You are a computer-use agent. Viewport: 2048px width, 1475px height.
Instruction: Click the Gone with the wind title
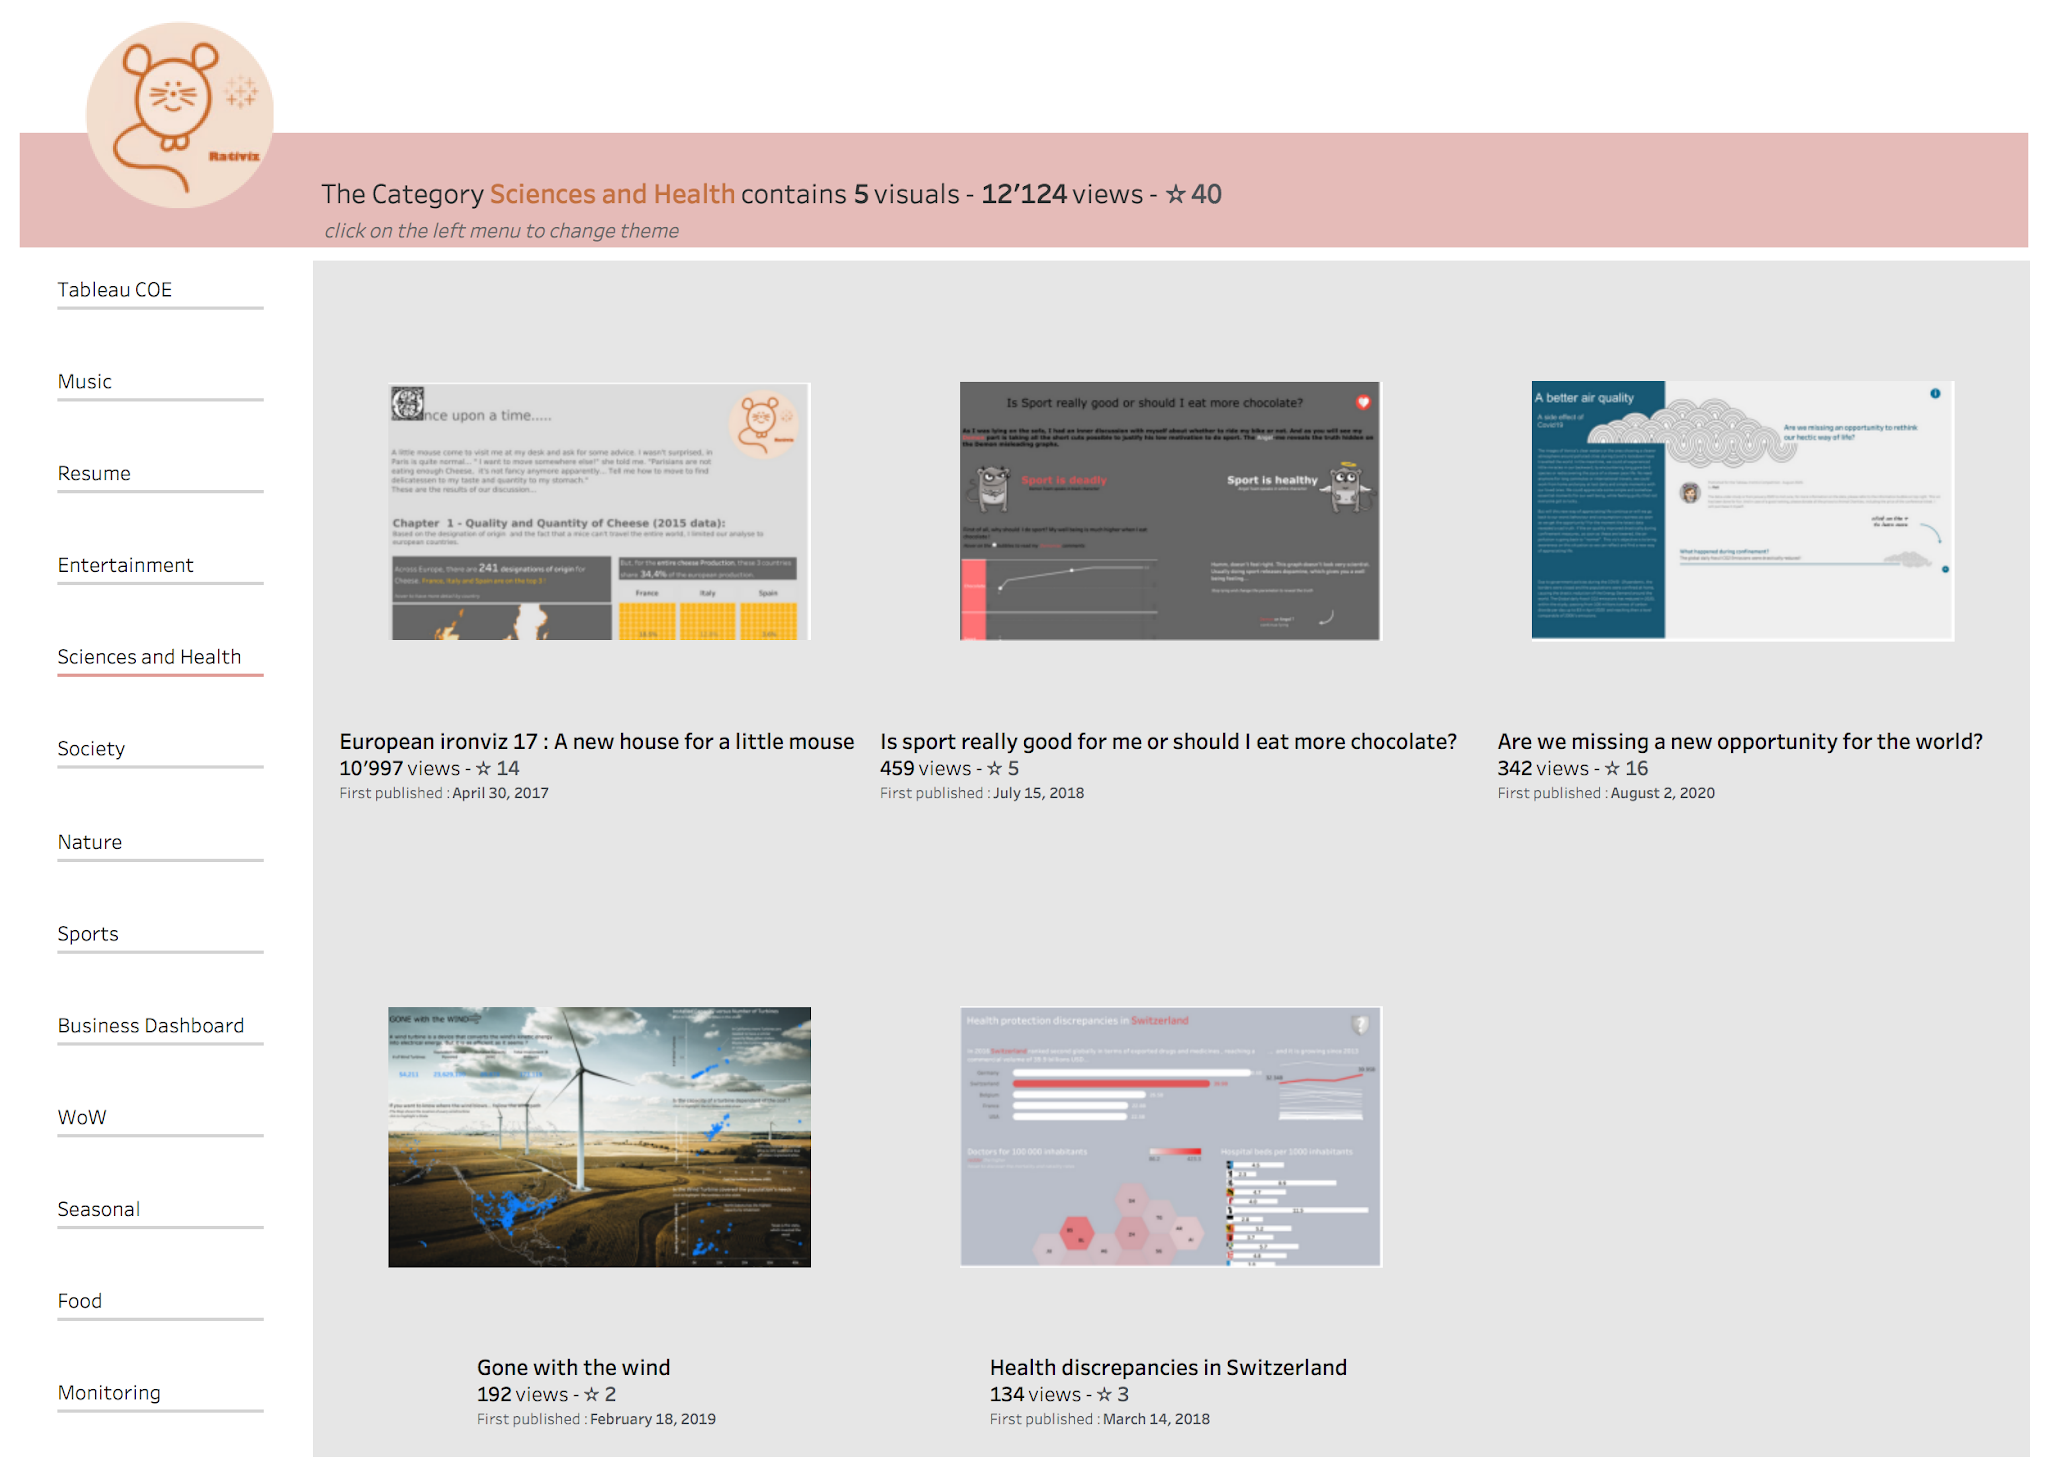click(573, 1367)
